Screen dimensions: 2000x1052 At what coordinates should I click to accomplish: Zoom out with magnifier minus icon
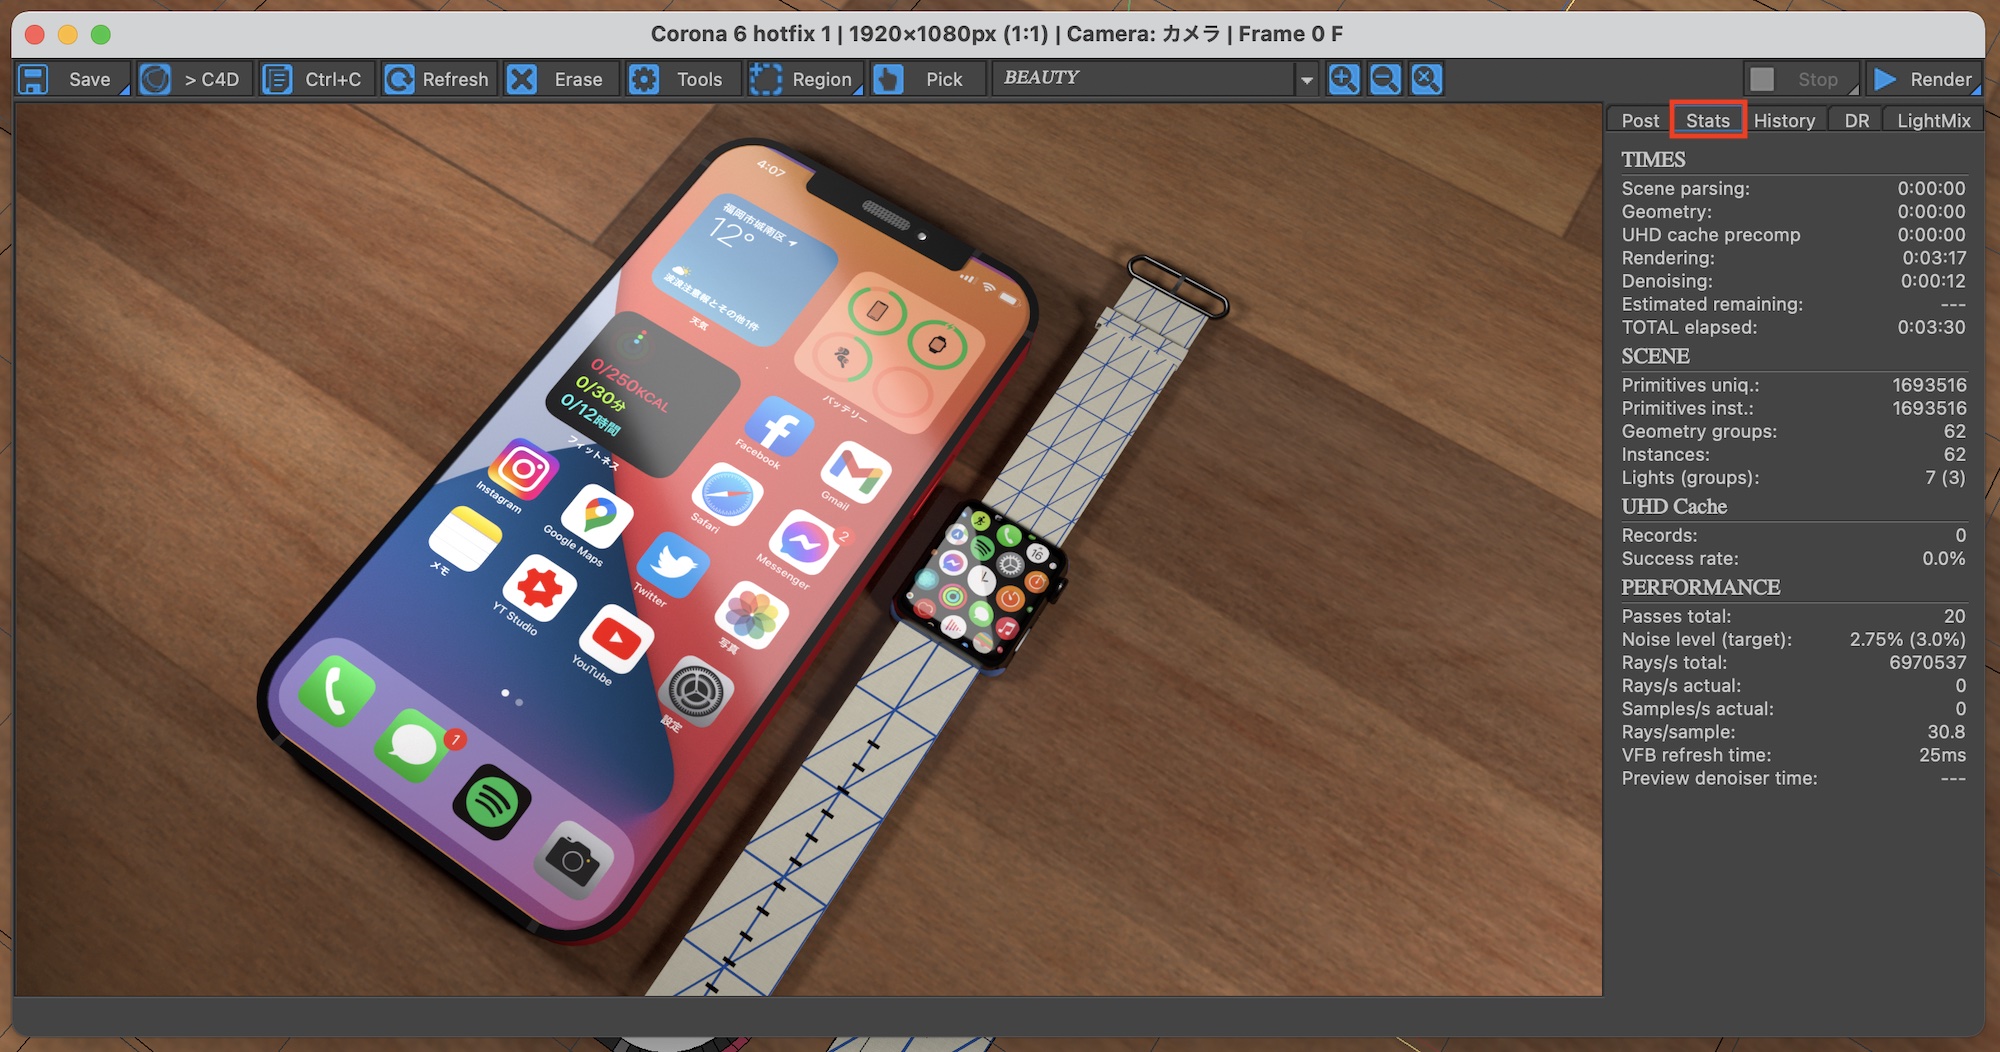point(1385,79)
